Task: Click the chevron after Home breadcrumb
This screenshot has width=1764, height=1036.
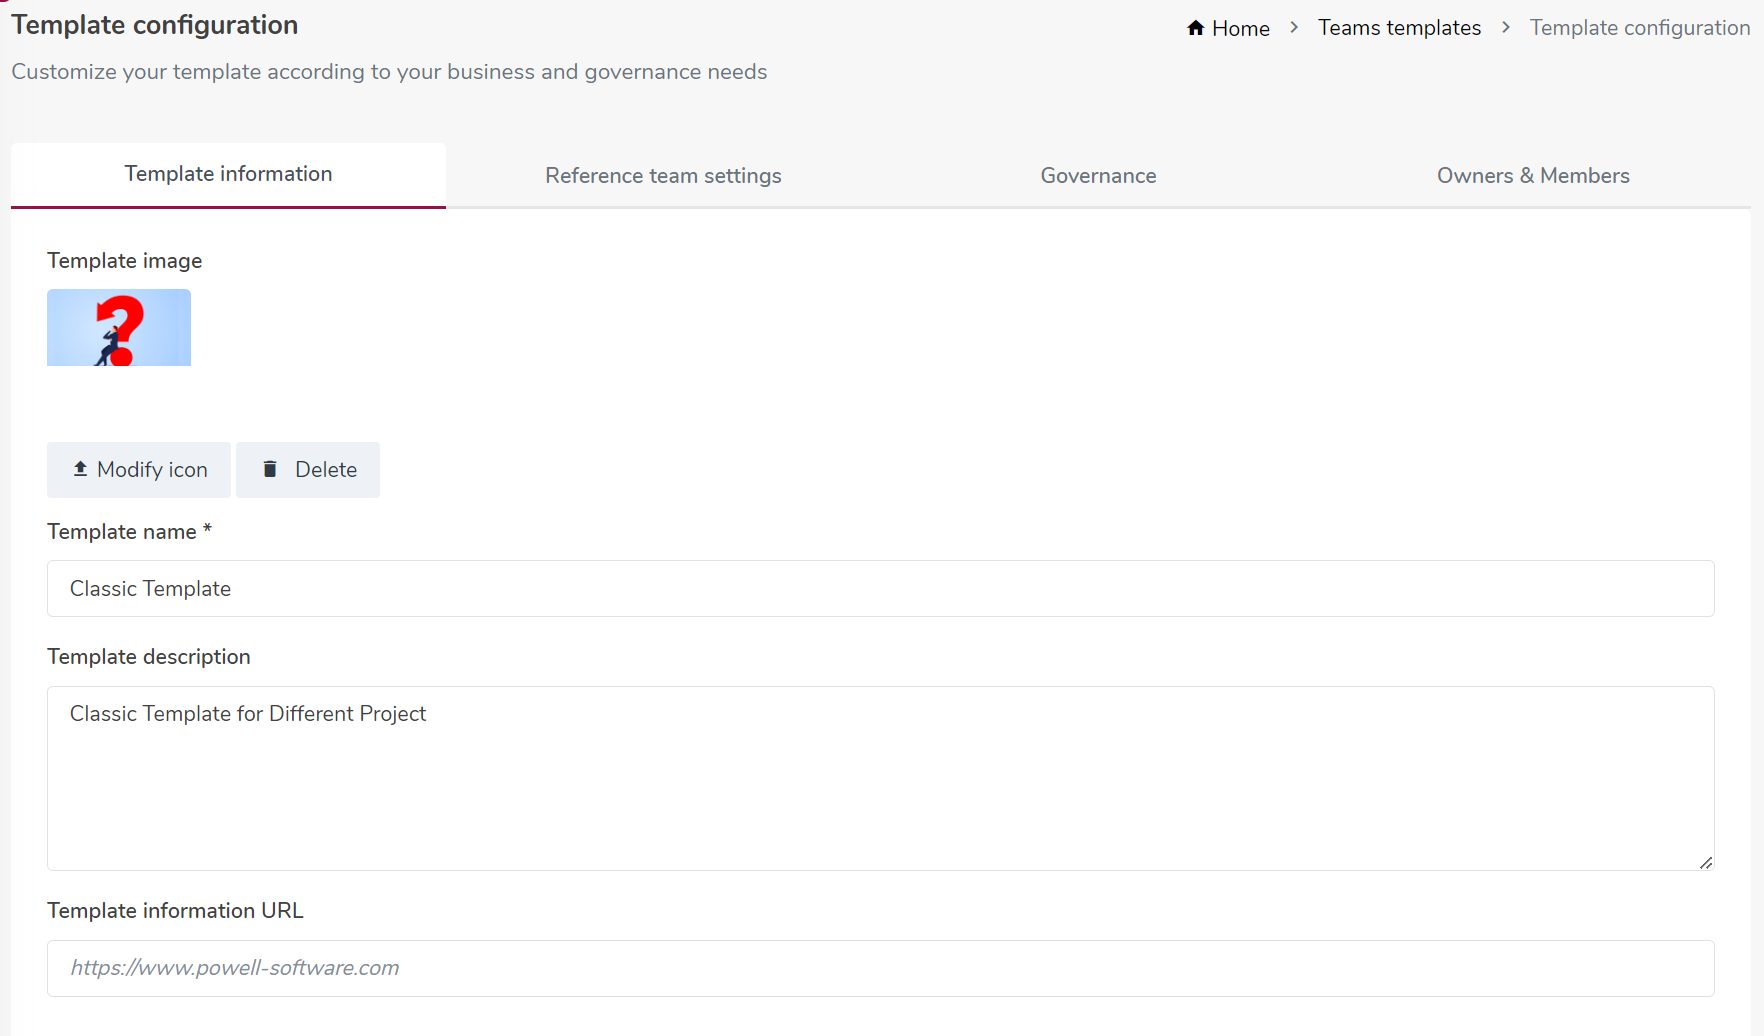Action: pos(1294,28)
